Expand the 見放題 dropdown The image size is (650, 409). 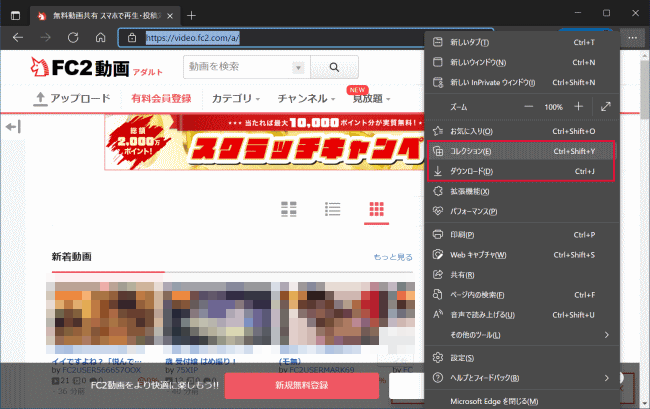[x=371, y=99]
